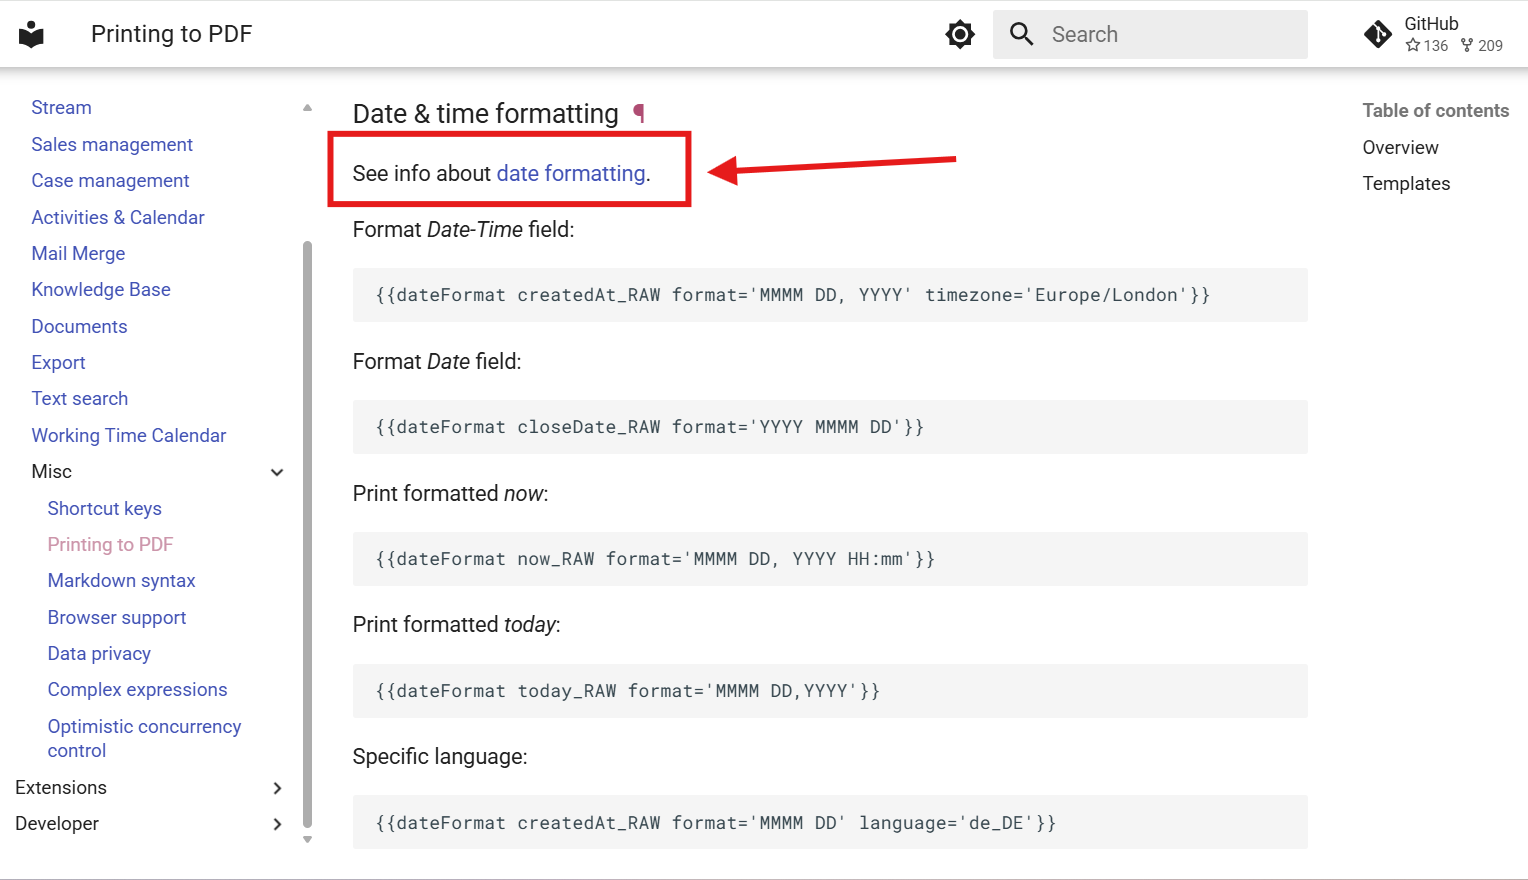Collapse the Misc section chevron

click(277, 472)
